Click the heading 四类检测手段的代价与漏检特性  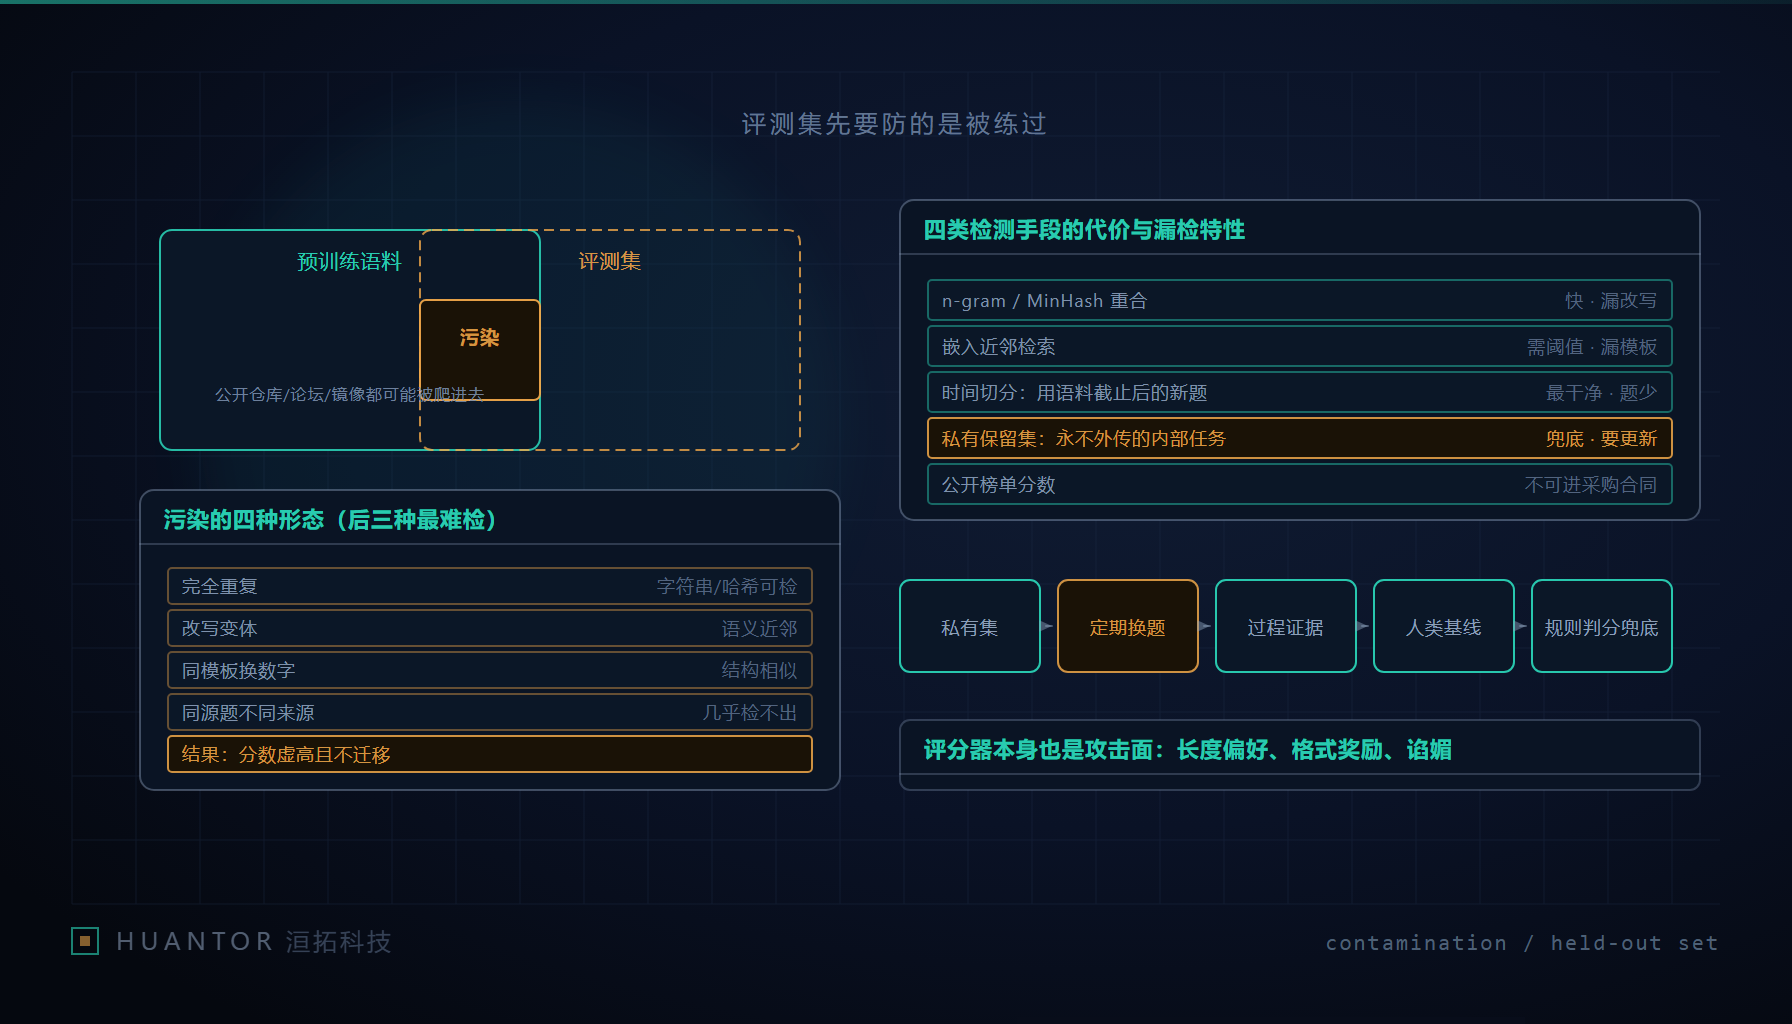[x=1084, y=230]
